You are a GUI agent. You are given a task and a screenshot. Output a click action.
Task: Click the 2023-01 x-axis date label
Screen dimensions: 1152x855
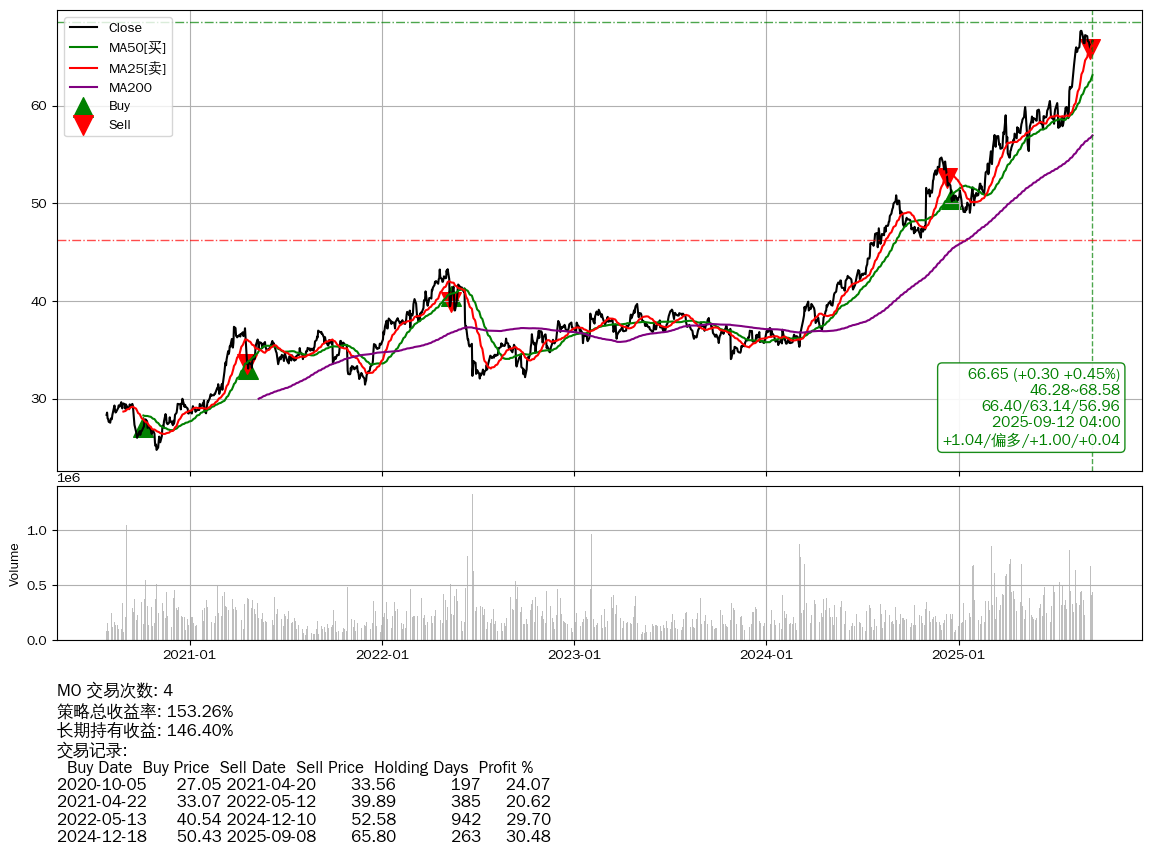click(574, 655)
